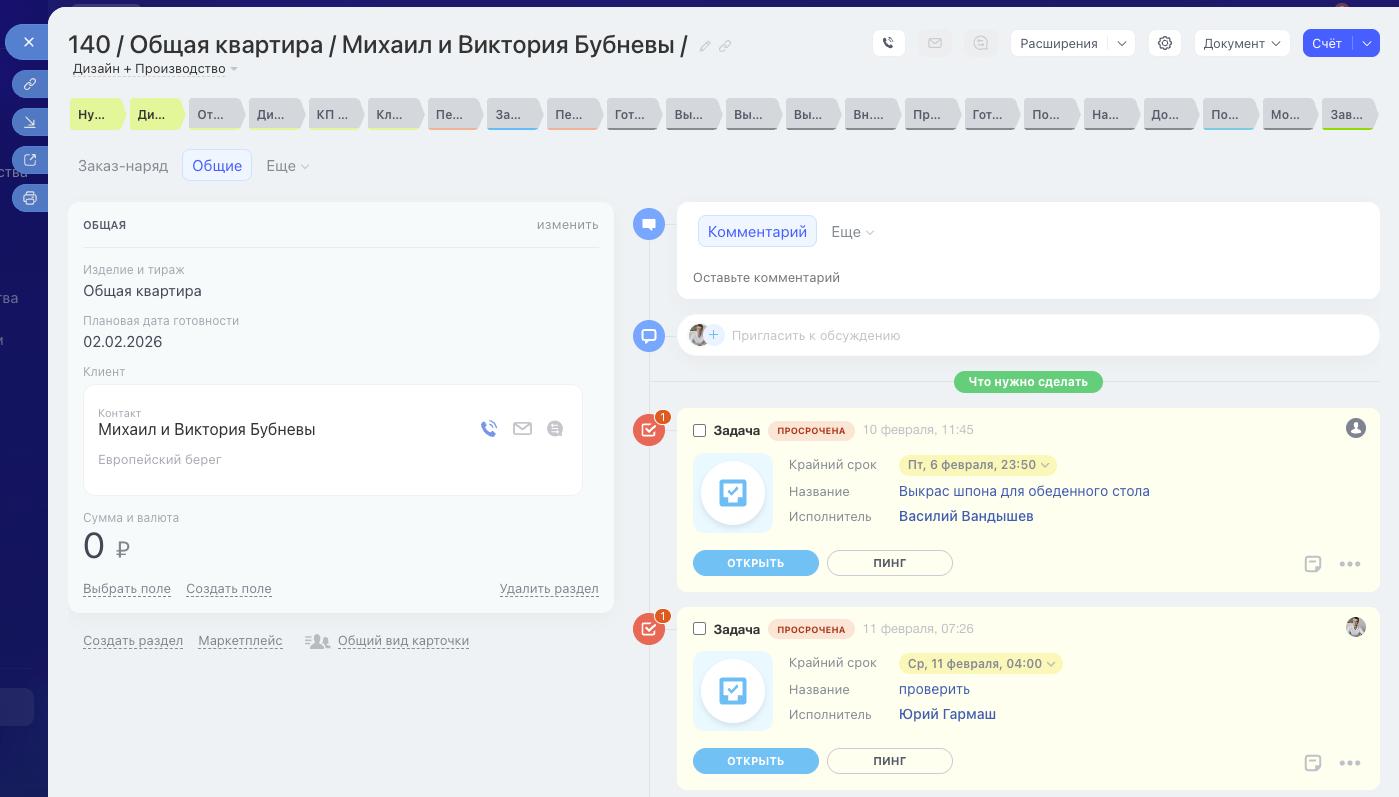Screen dimensions: 1399x797
Task: Mark the проверить task checkbox complete
Action: tap(700, 629)
